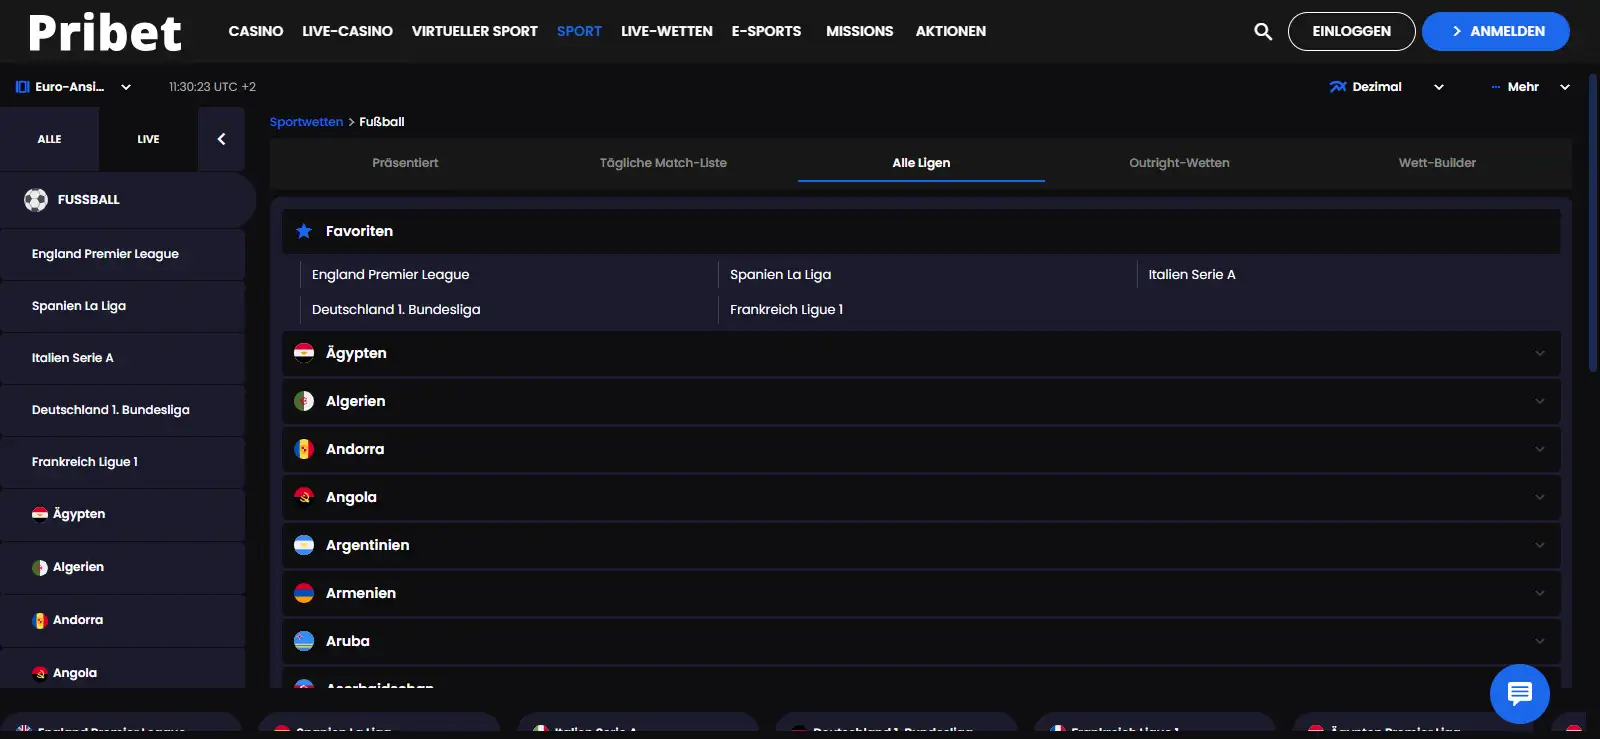Expand the Ägypten leagues row
Screen dimensions: 1600x739
tap(921, 353)
